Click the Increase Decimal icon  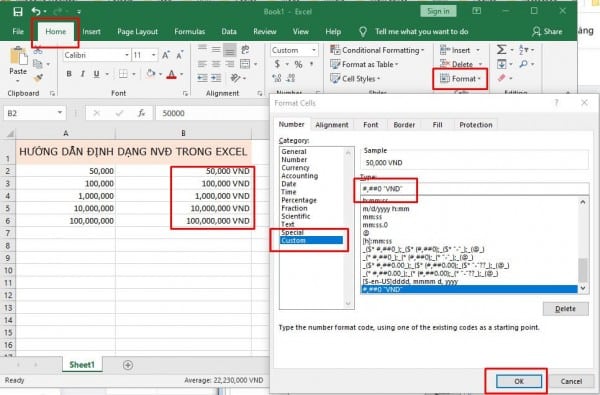tap(277, 78)
